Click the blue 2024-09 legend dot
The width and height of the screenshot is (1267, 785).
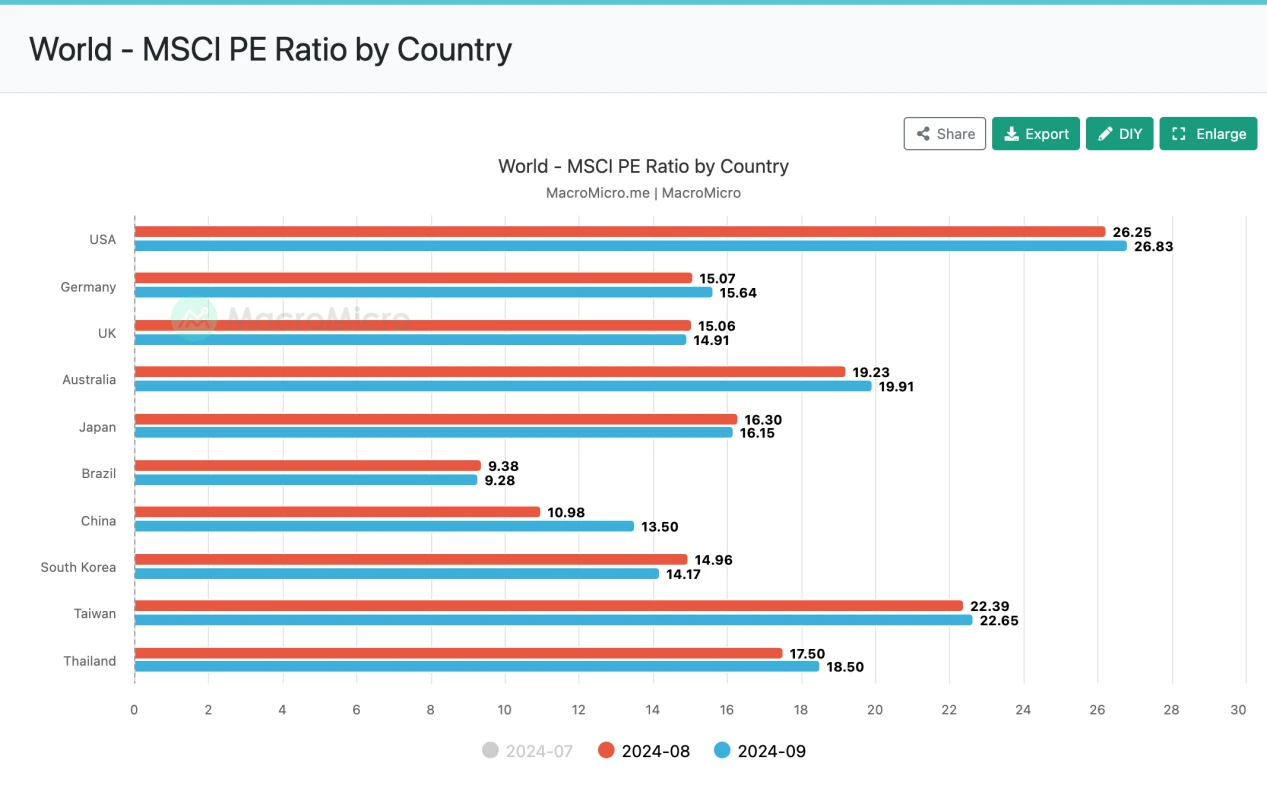tap(721, 751)
